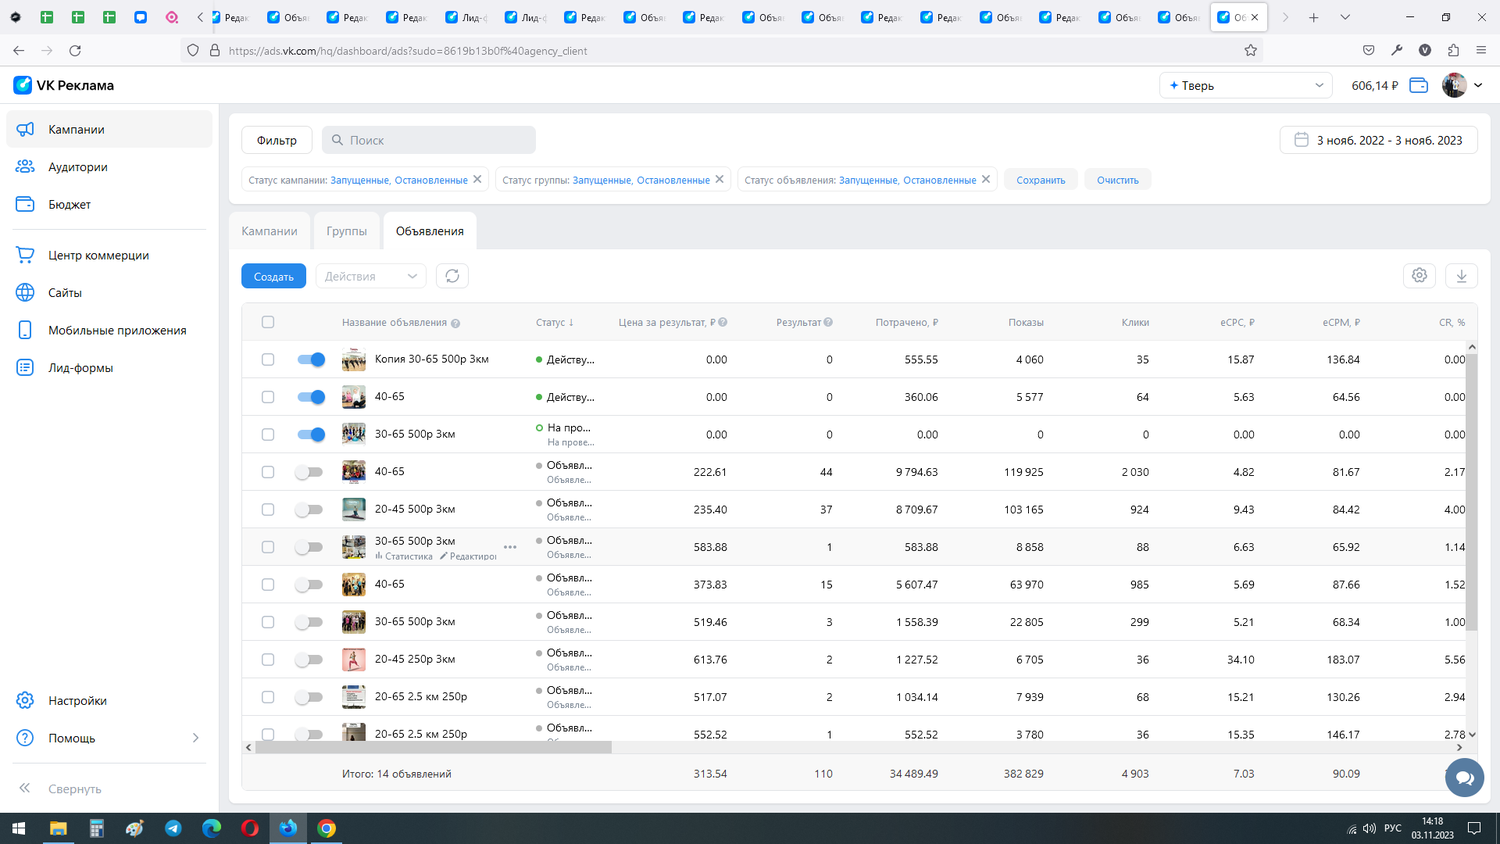Image resolution: width=1500 pixels, height=844 pixels.
Task: Open File Explorer from taskbar
Action: (x=58, y=828)
